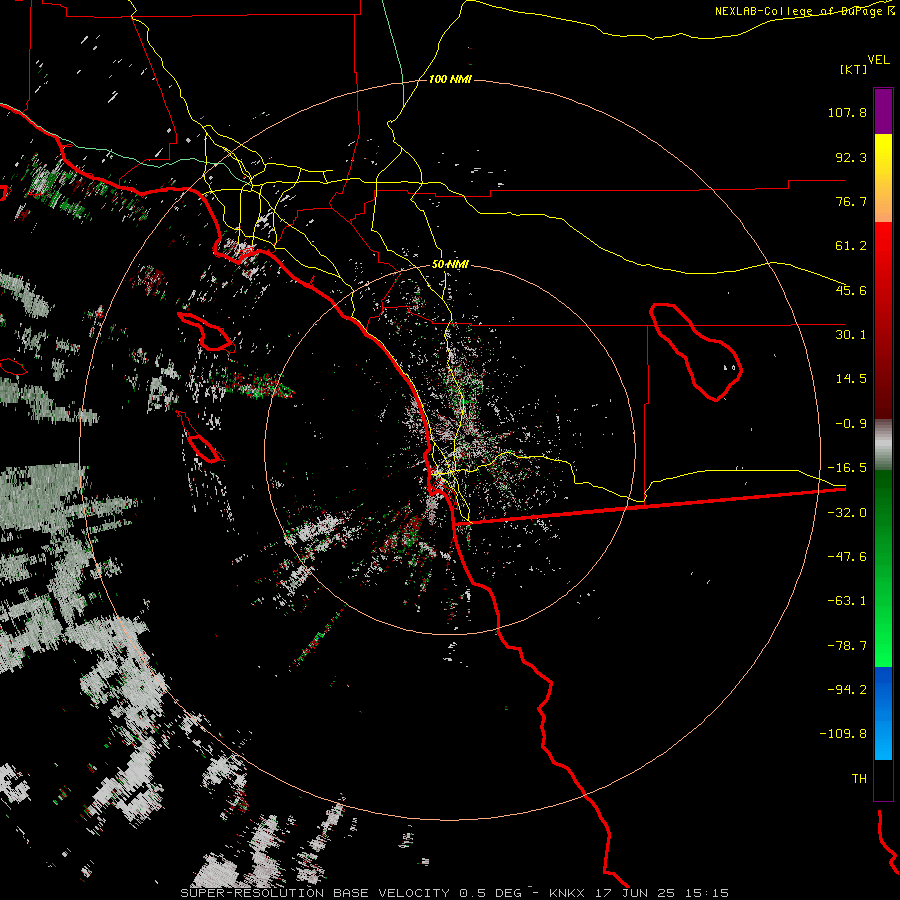Pick the gray band of the color bar
This screenshot has width=900, height=900.
883,444
